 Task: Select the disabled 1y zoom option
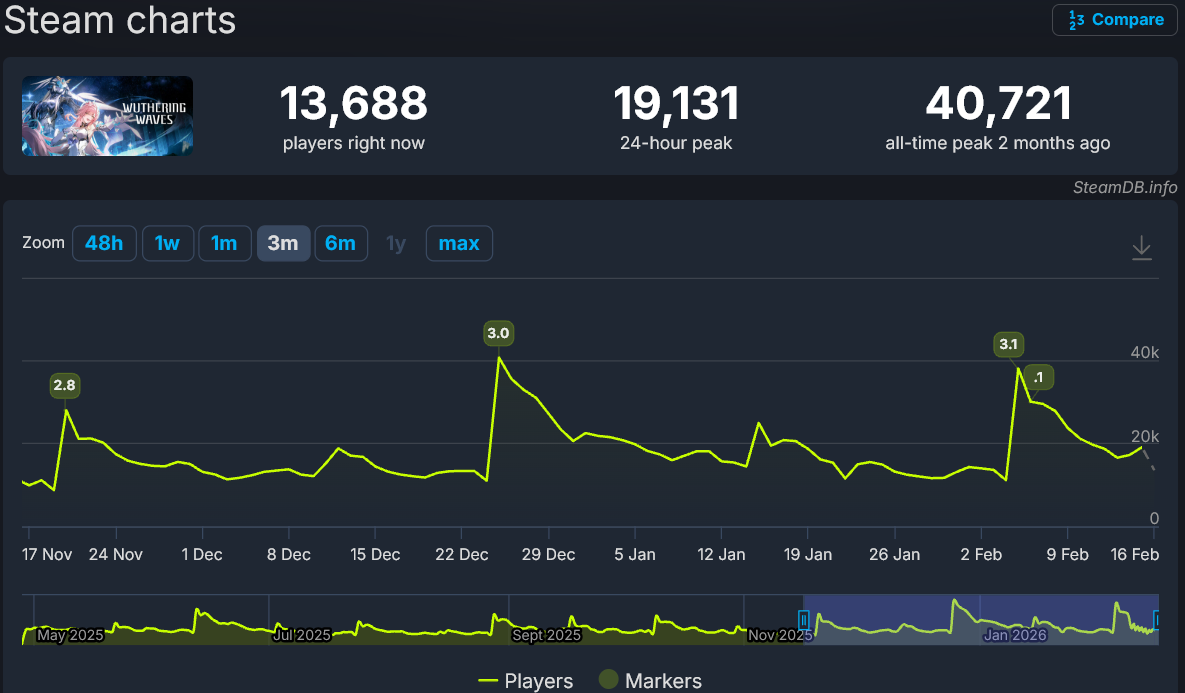point(396,243)
